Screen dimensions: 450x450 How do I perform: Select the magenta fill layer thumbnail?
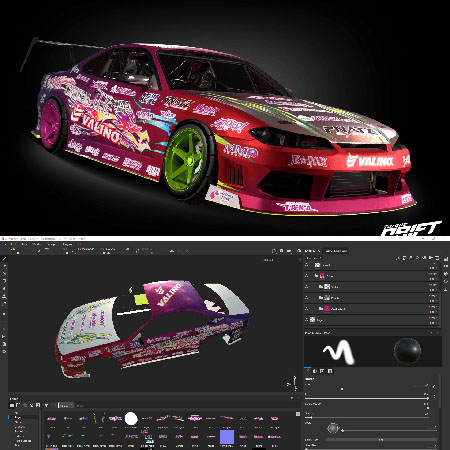[x=327, y=309]
